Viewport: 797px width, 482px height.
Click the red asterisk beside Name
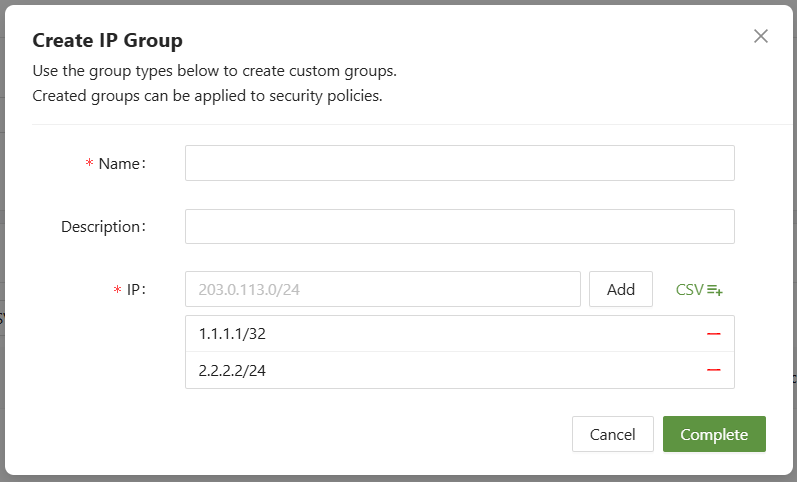pyautogui.click(x=89, y=164)
